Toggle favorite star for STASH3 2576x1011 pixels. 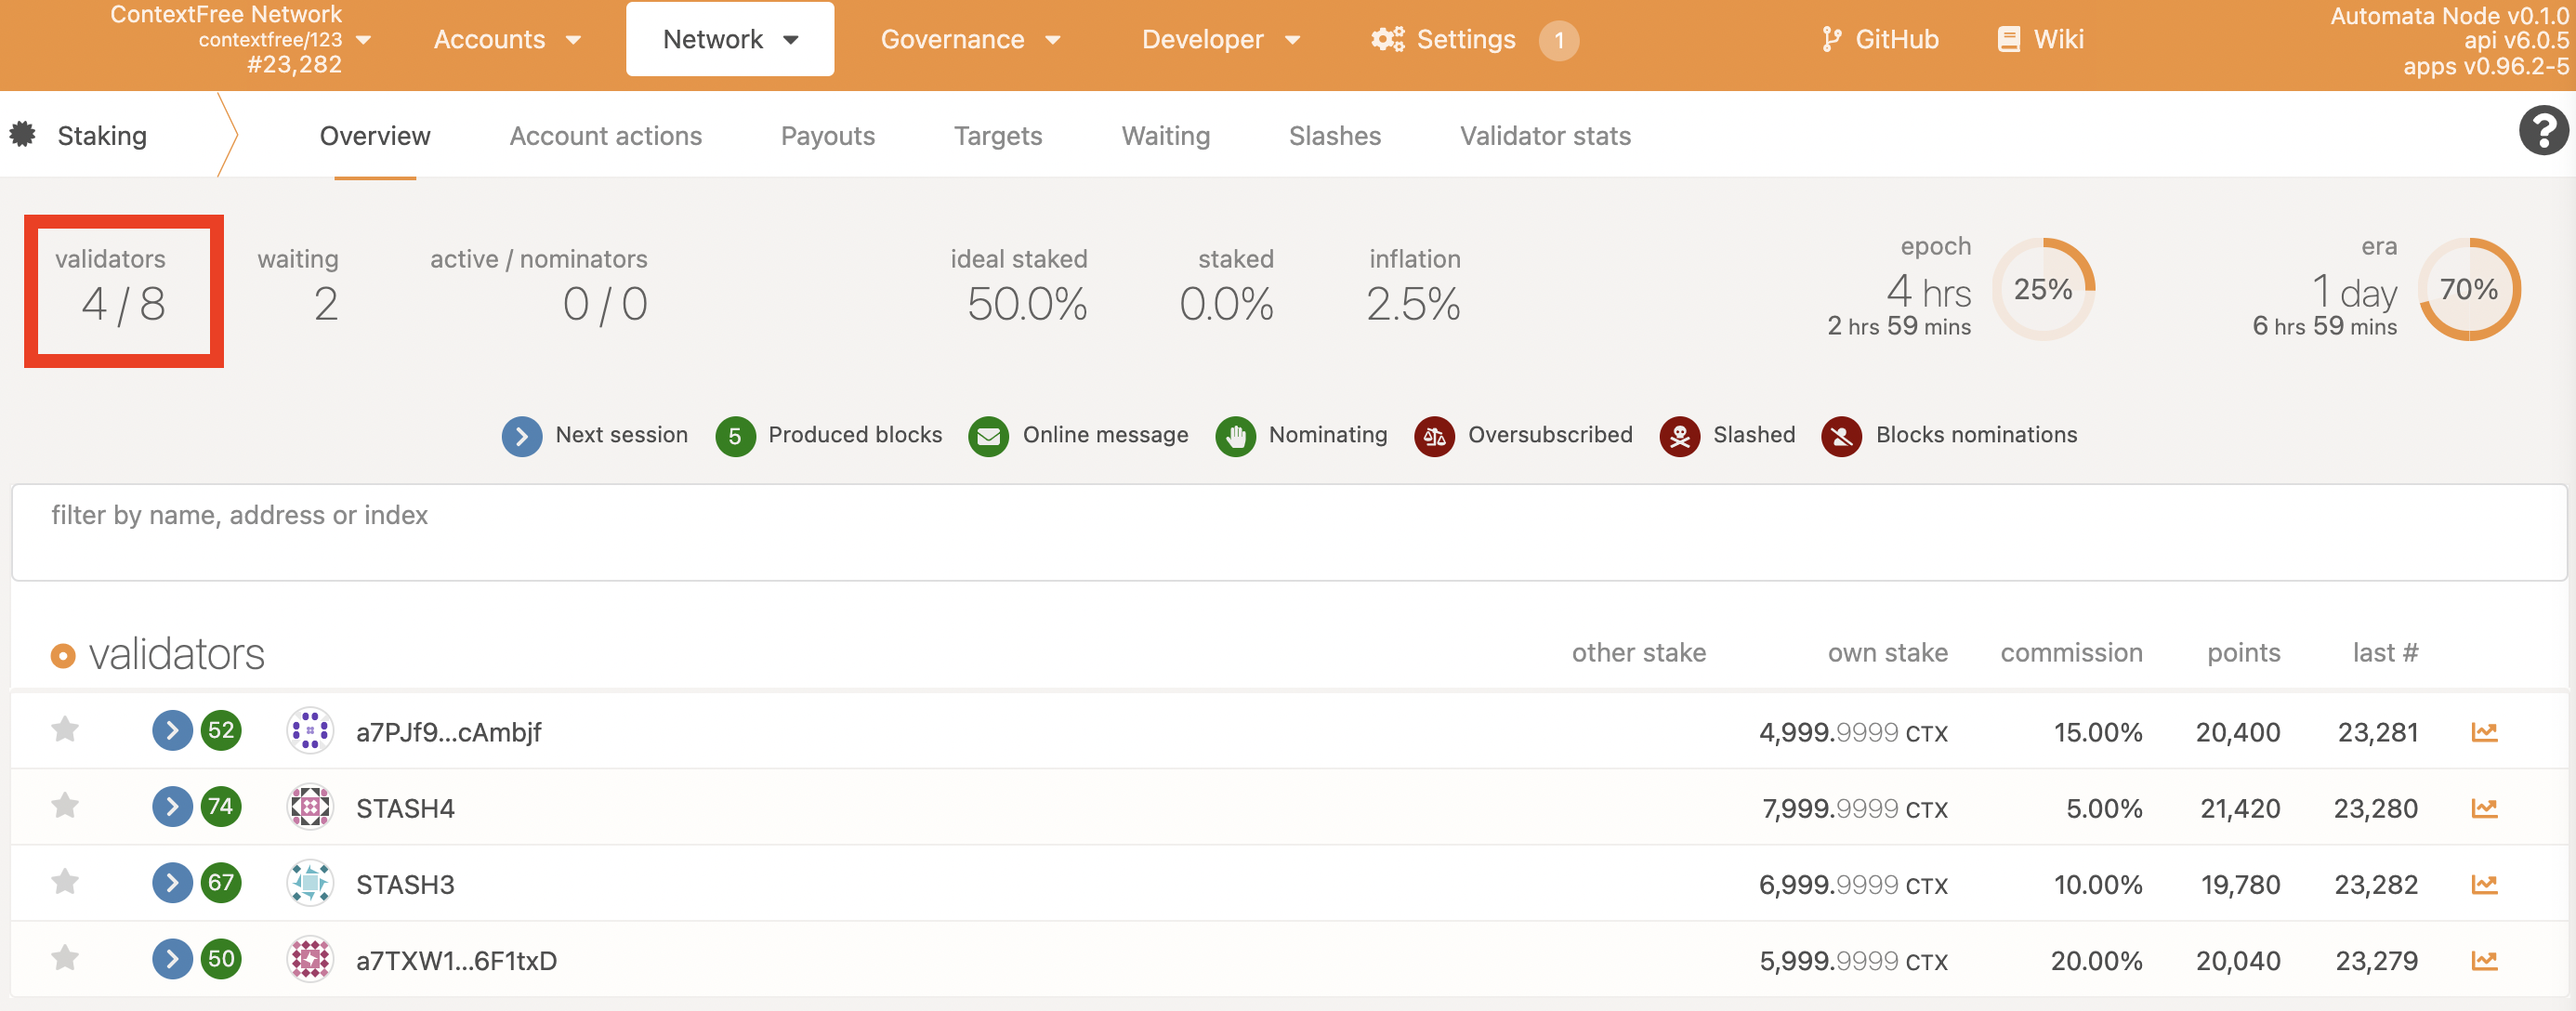[65, 882]
